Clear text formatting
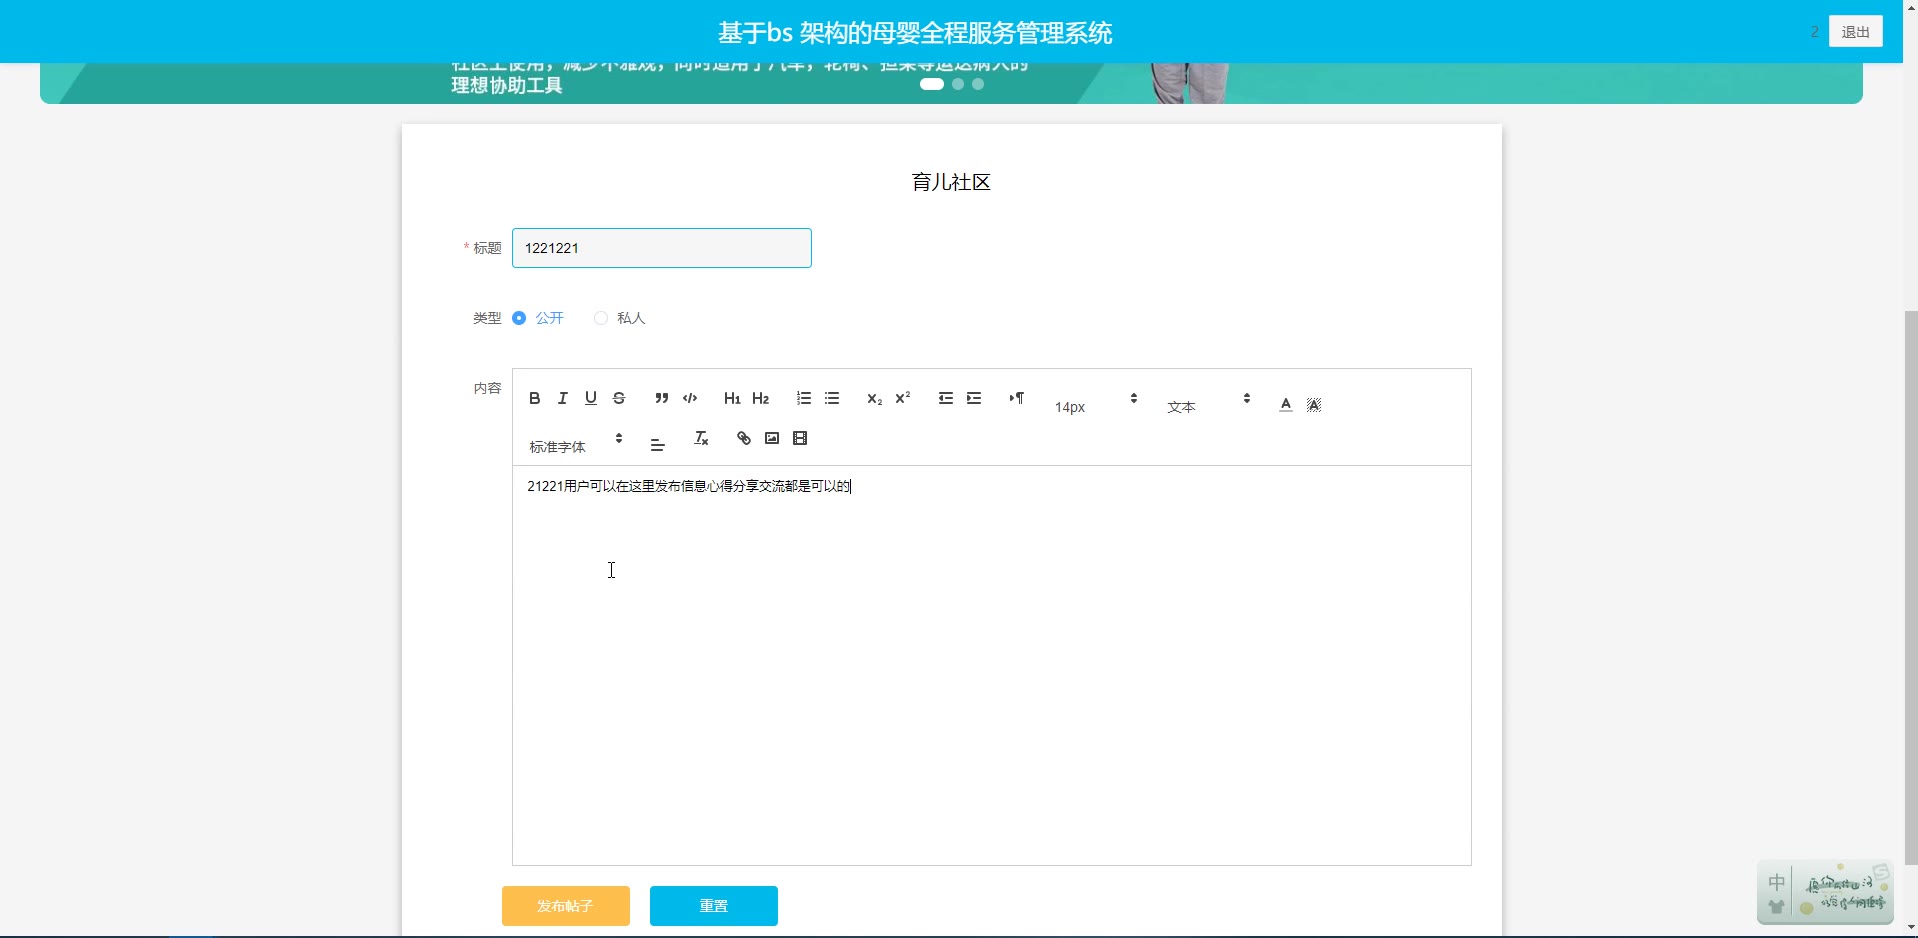The height and width of the screenshot is (938, 1918). click(701, 438)
